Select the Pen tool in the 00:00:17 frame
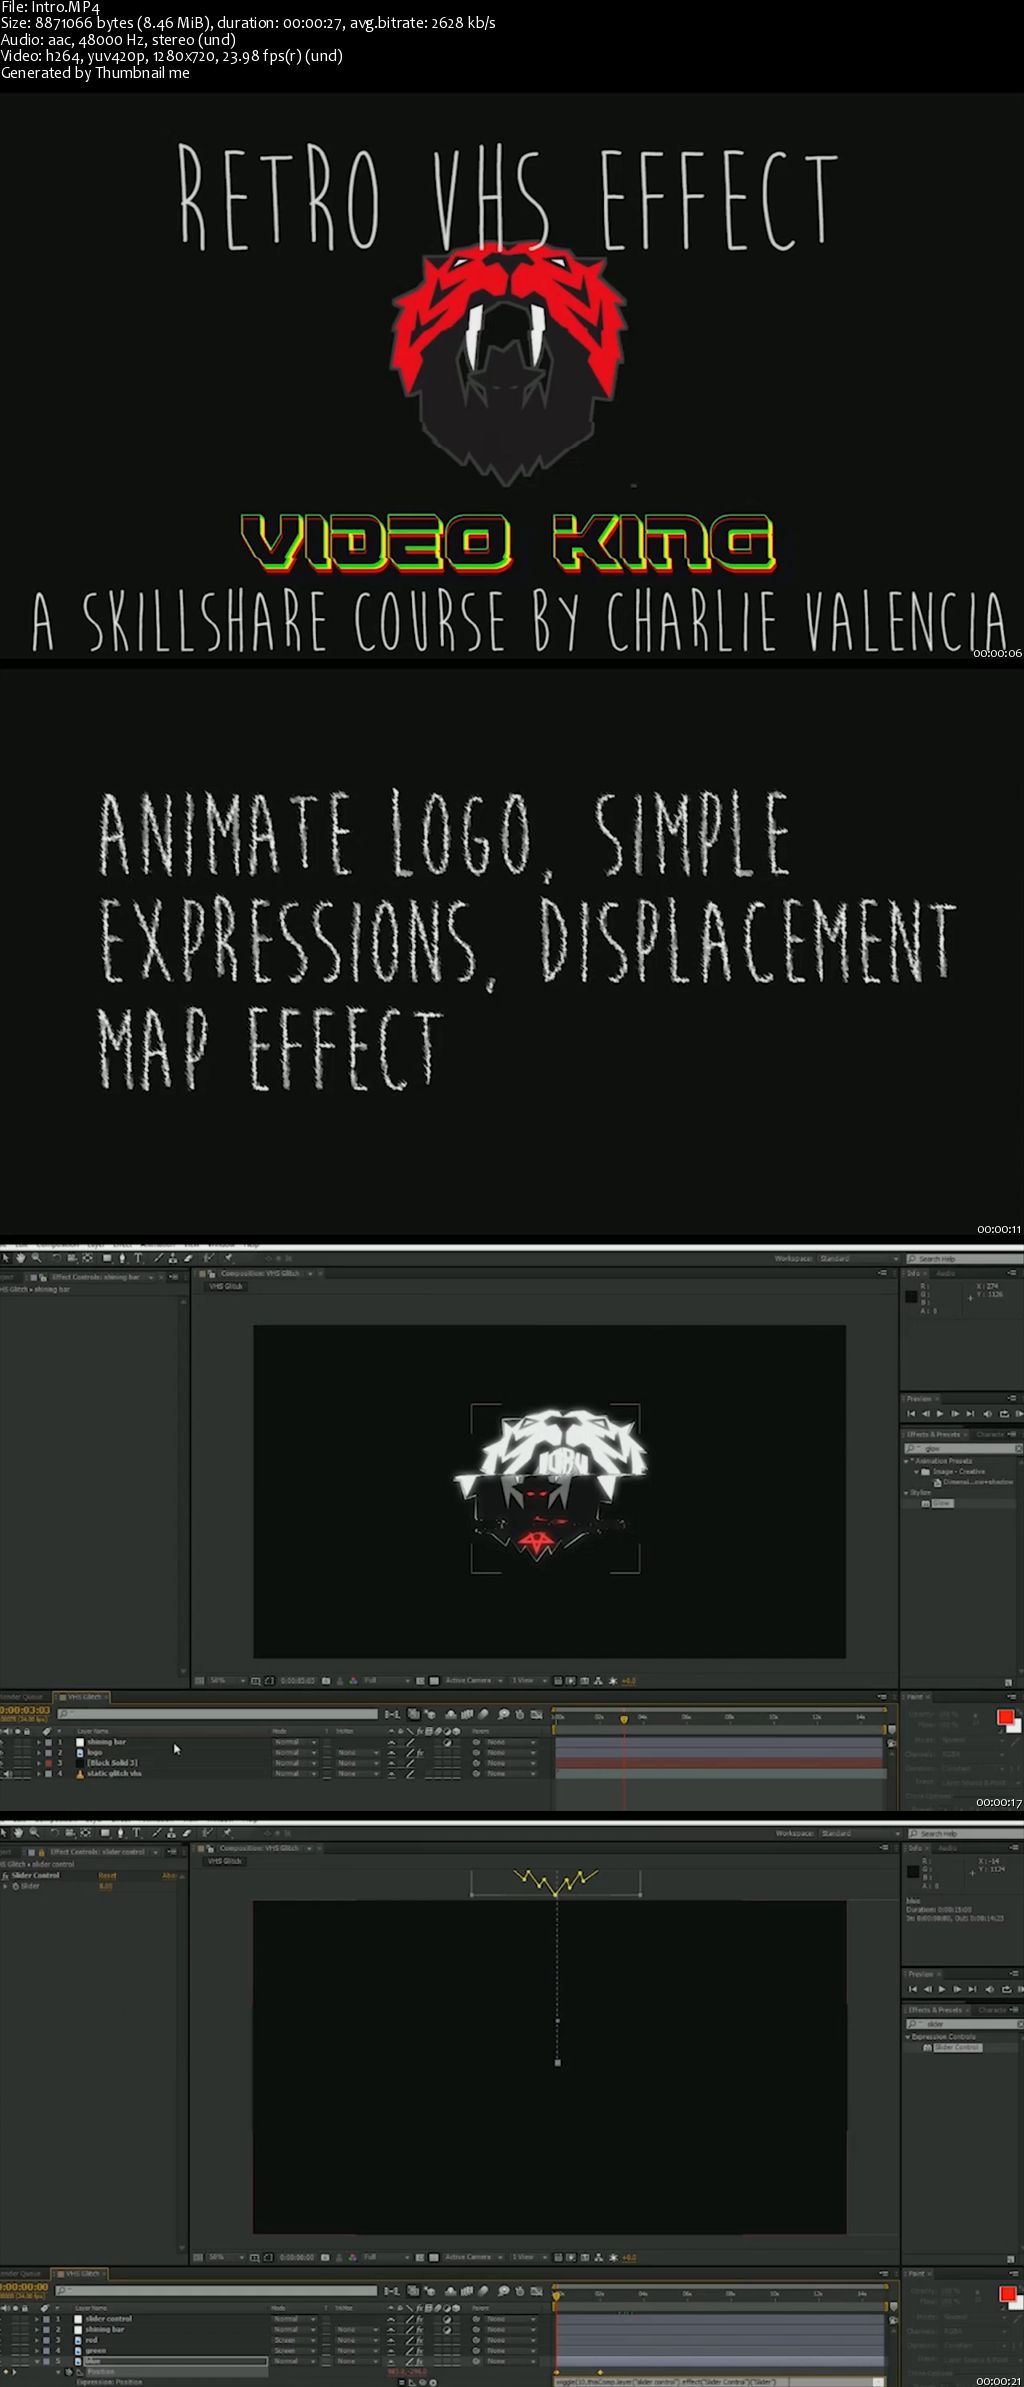The height and width of the screenshot is (2387, 1024). [x=122, y=1258]
